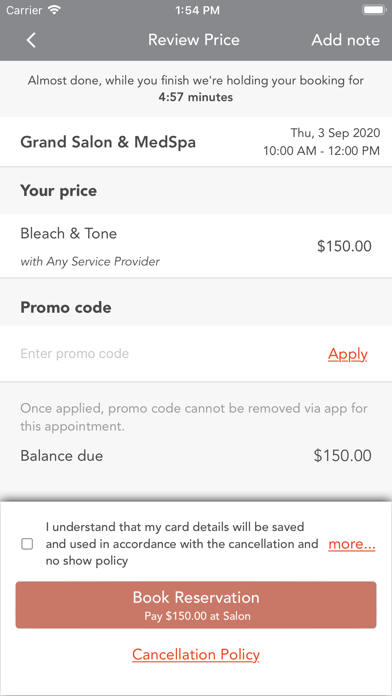392x696 pixels.
Task: Check the card details policy checkbox
Action: tap(27, 544)
